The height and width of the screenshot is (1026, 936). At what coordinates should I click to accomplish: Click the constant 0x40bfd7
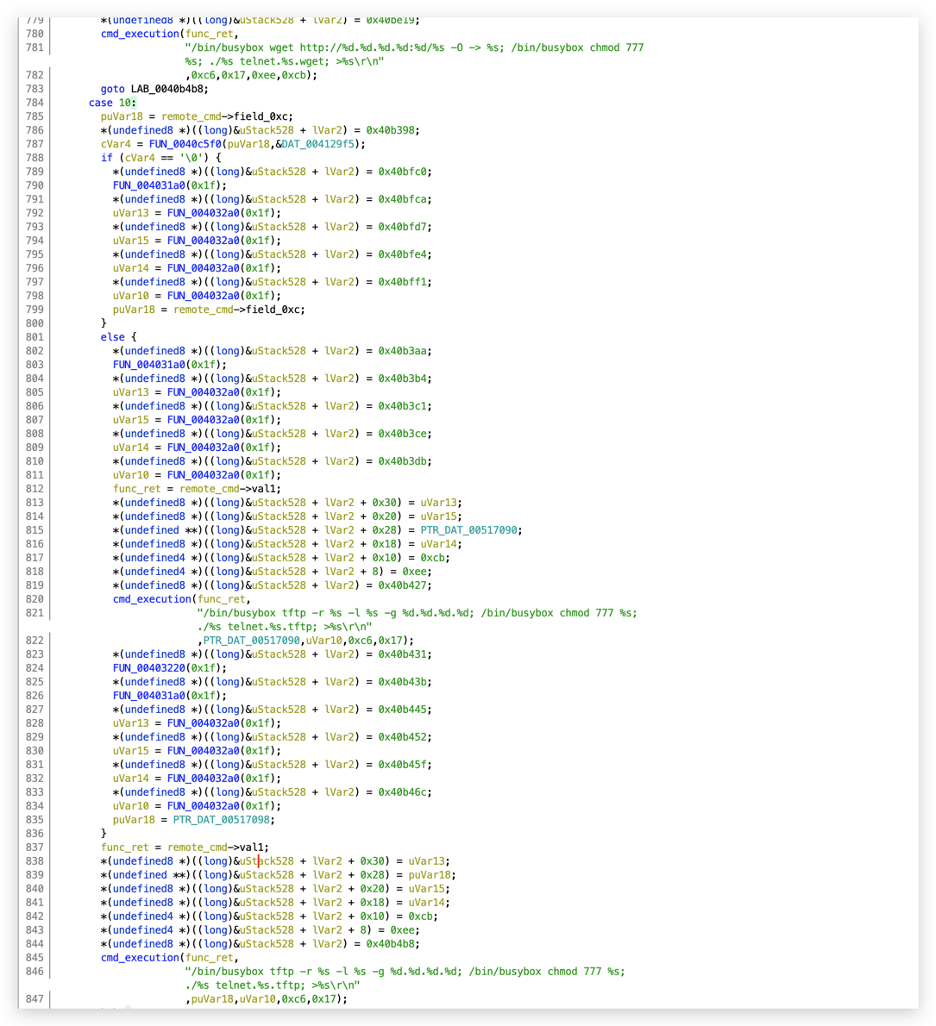[x=403, y=226]
